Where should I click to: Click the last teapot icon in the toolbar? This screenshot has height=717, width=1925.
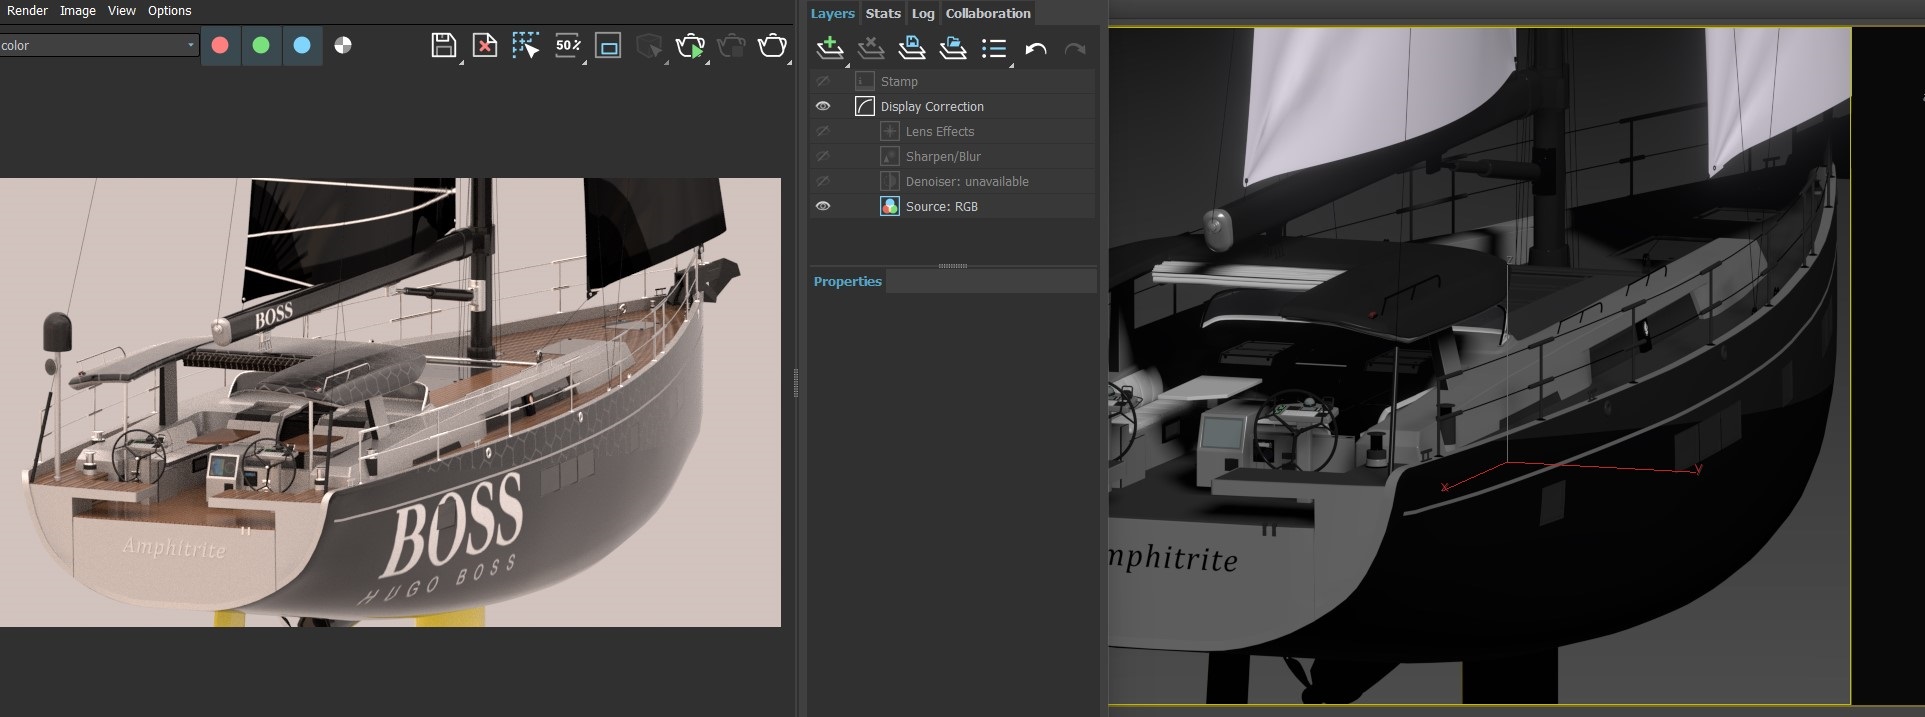click(x=772, y=45)
